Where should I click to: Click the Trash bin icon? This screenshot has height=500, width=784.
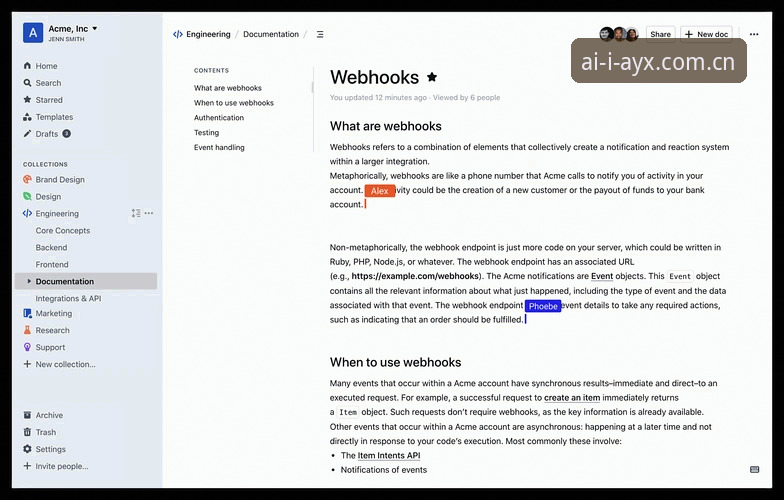click(27, 432)
